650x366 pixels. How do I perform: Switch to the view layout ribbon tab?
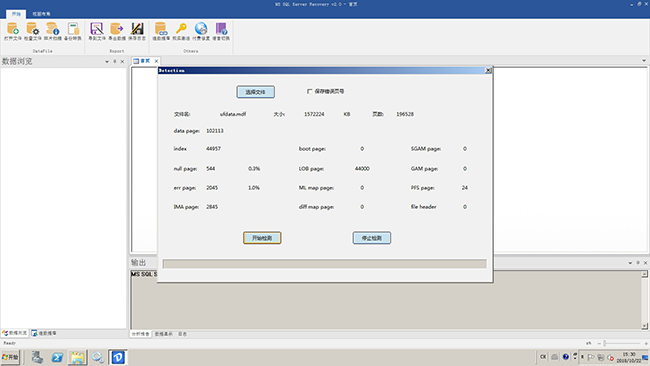point(41,14)
